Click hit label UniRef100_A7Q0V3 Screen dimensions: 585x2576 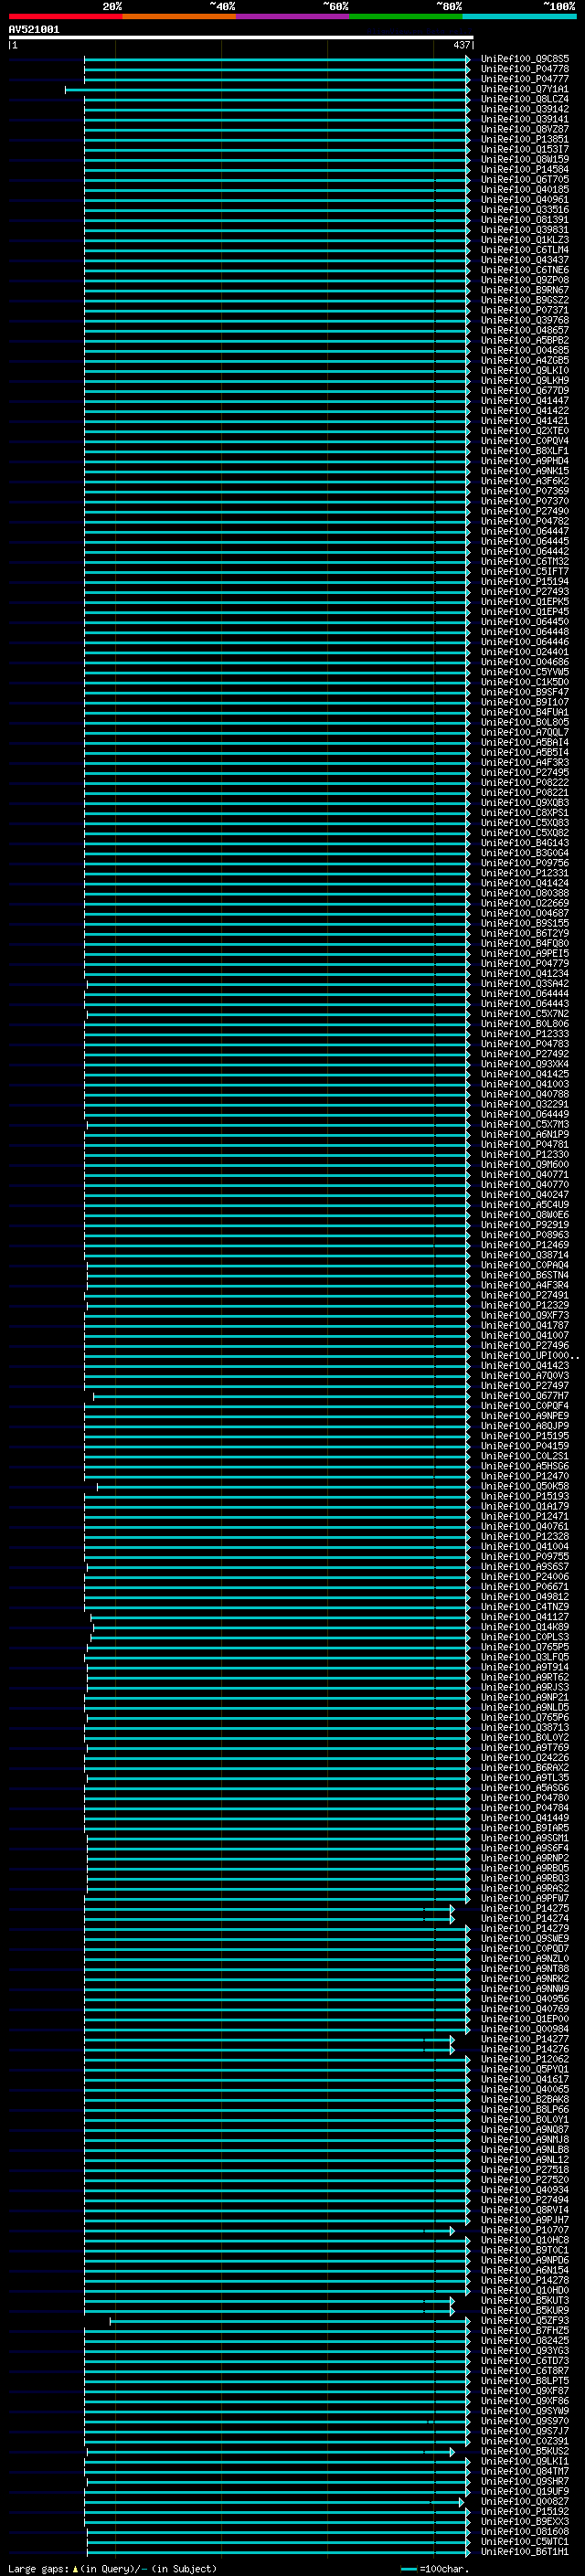525,1375
